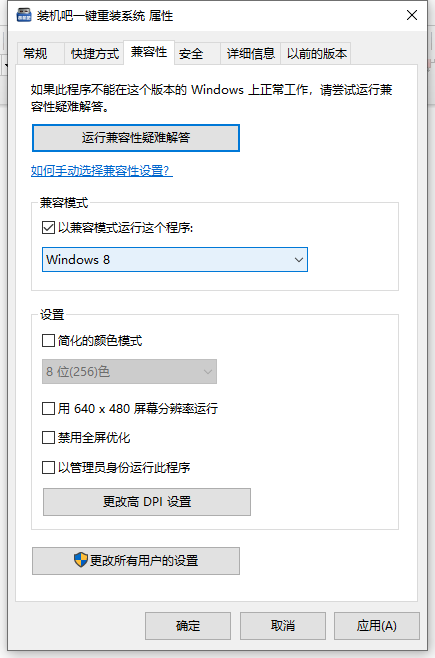435x658 pixels.
Task: Enable 以管理员身份运行此程序 checkbox
Action: coord(48,467)
